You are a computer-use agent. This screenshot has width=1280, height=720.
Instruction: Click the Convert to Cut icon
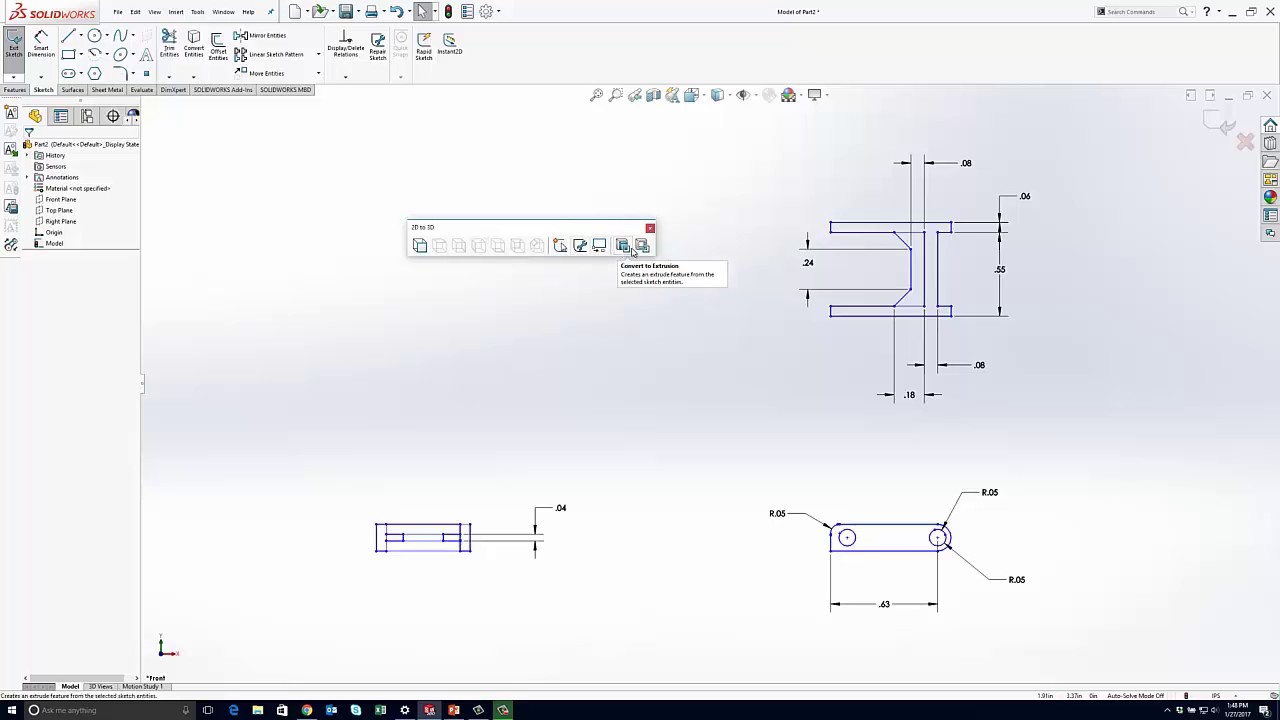[x=642, y=246]
